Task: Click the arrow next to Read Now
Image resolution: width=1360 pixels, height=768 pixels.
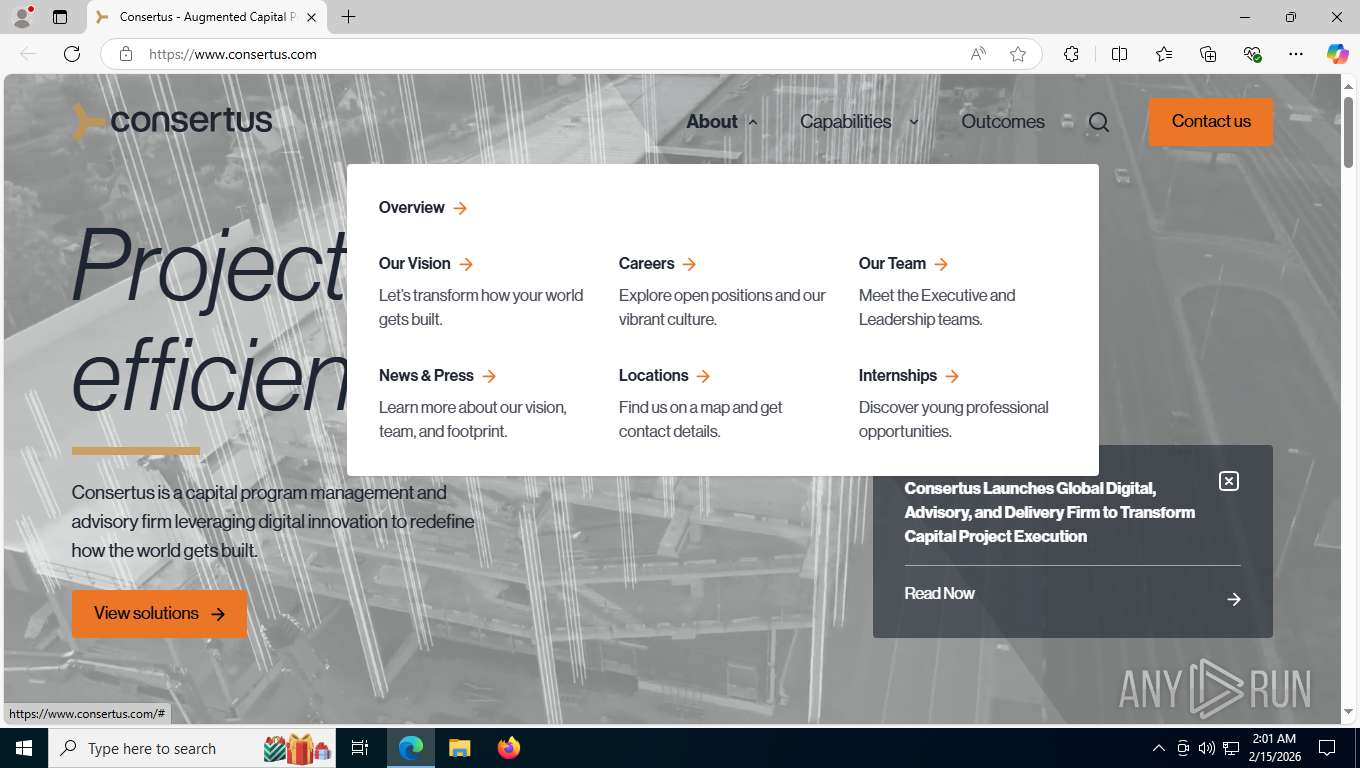Action: coord(1234,599)
